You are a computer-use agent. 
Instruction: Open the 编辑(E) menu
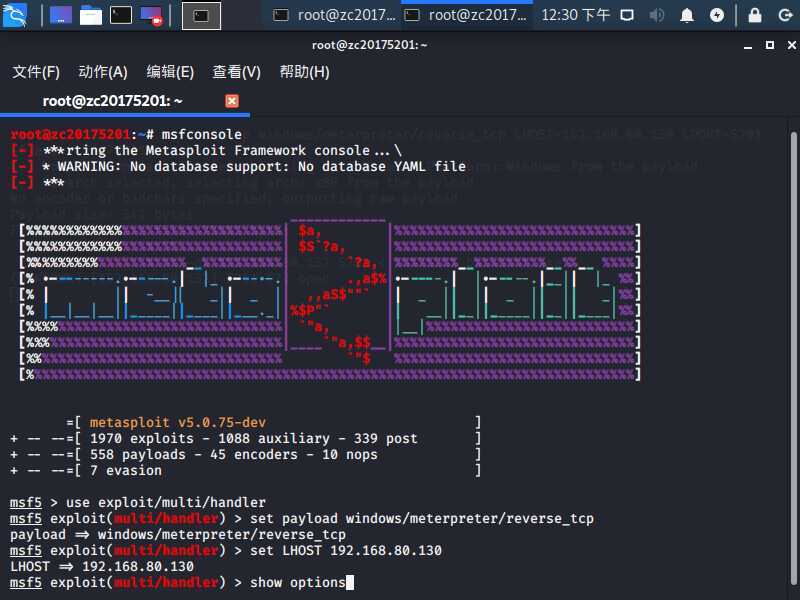pos(170,72)
